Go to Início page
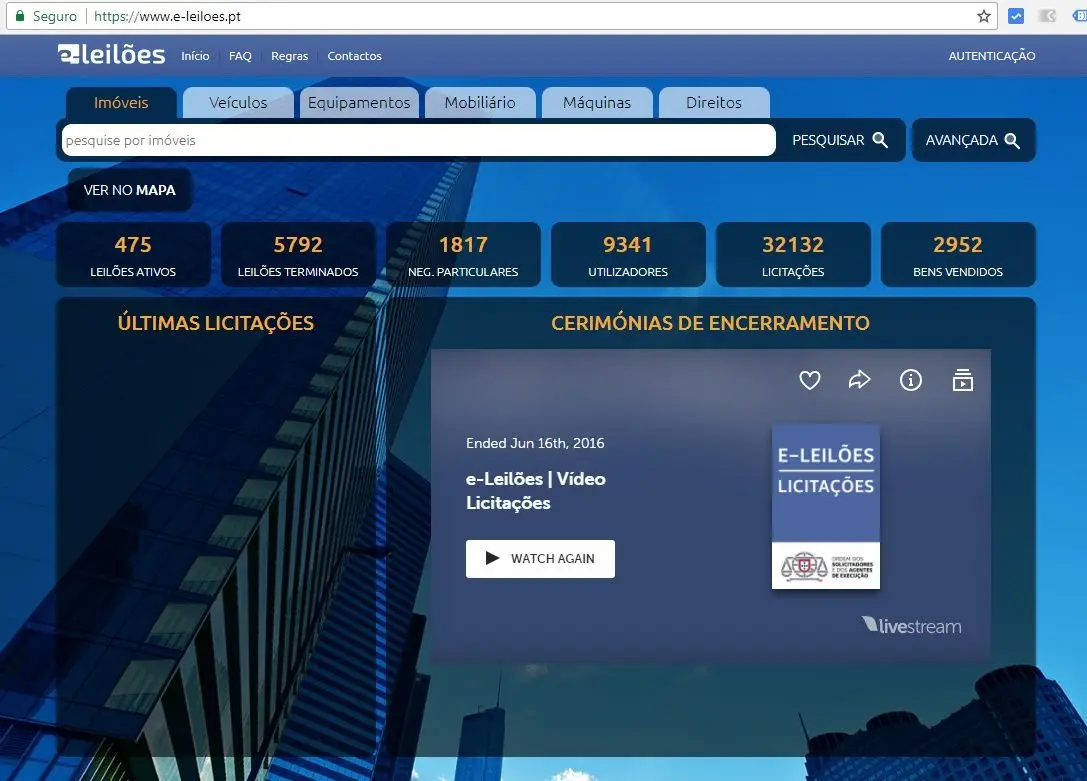This screenshot has width=1087, height=781. (x=195, y=56)
